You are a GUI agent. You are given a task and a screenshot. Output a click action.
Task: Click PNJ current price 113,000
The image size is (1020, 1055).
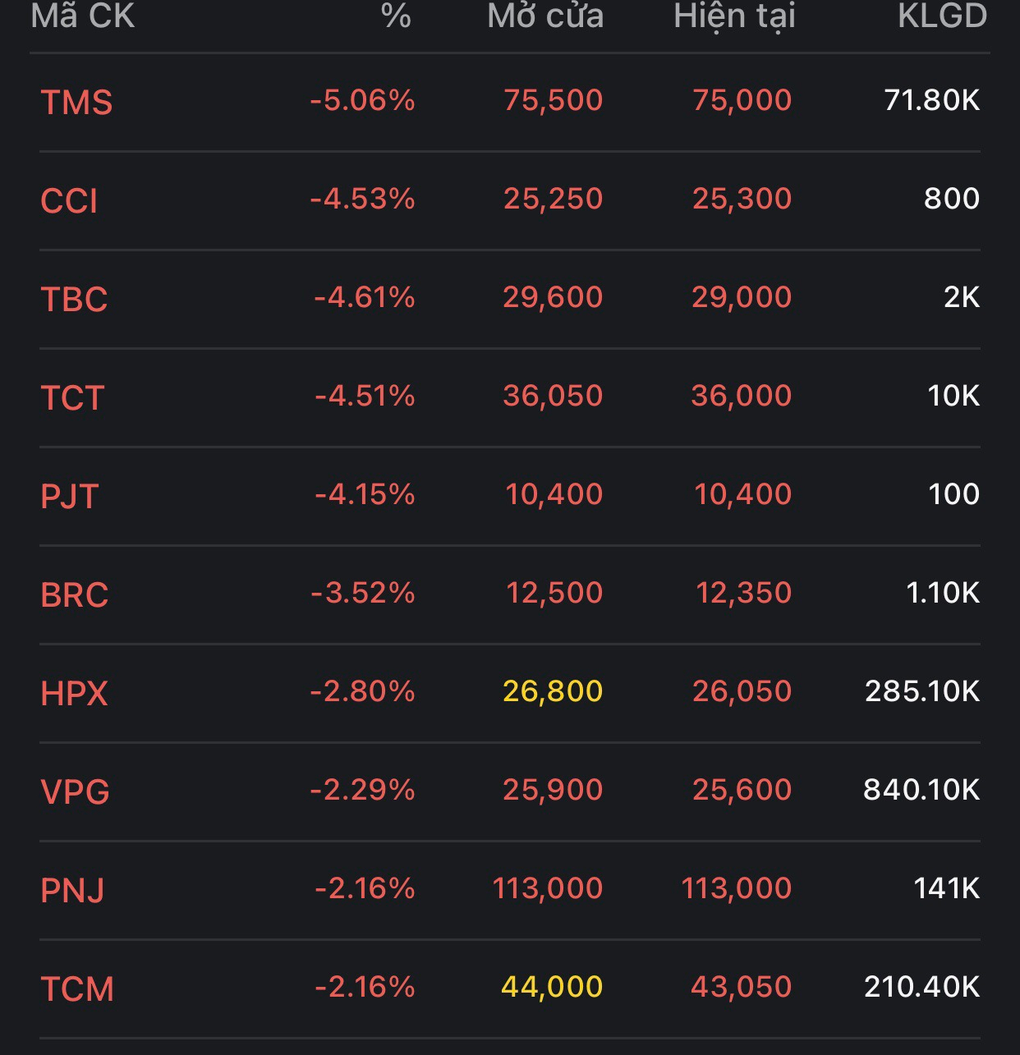click(x=737, y=888)
